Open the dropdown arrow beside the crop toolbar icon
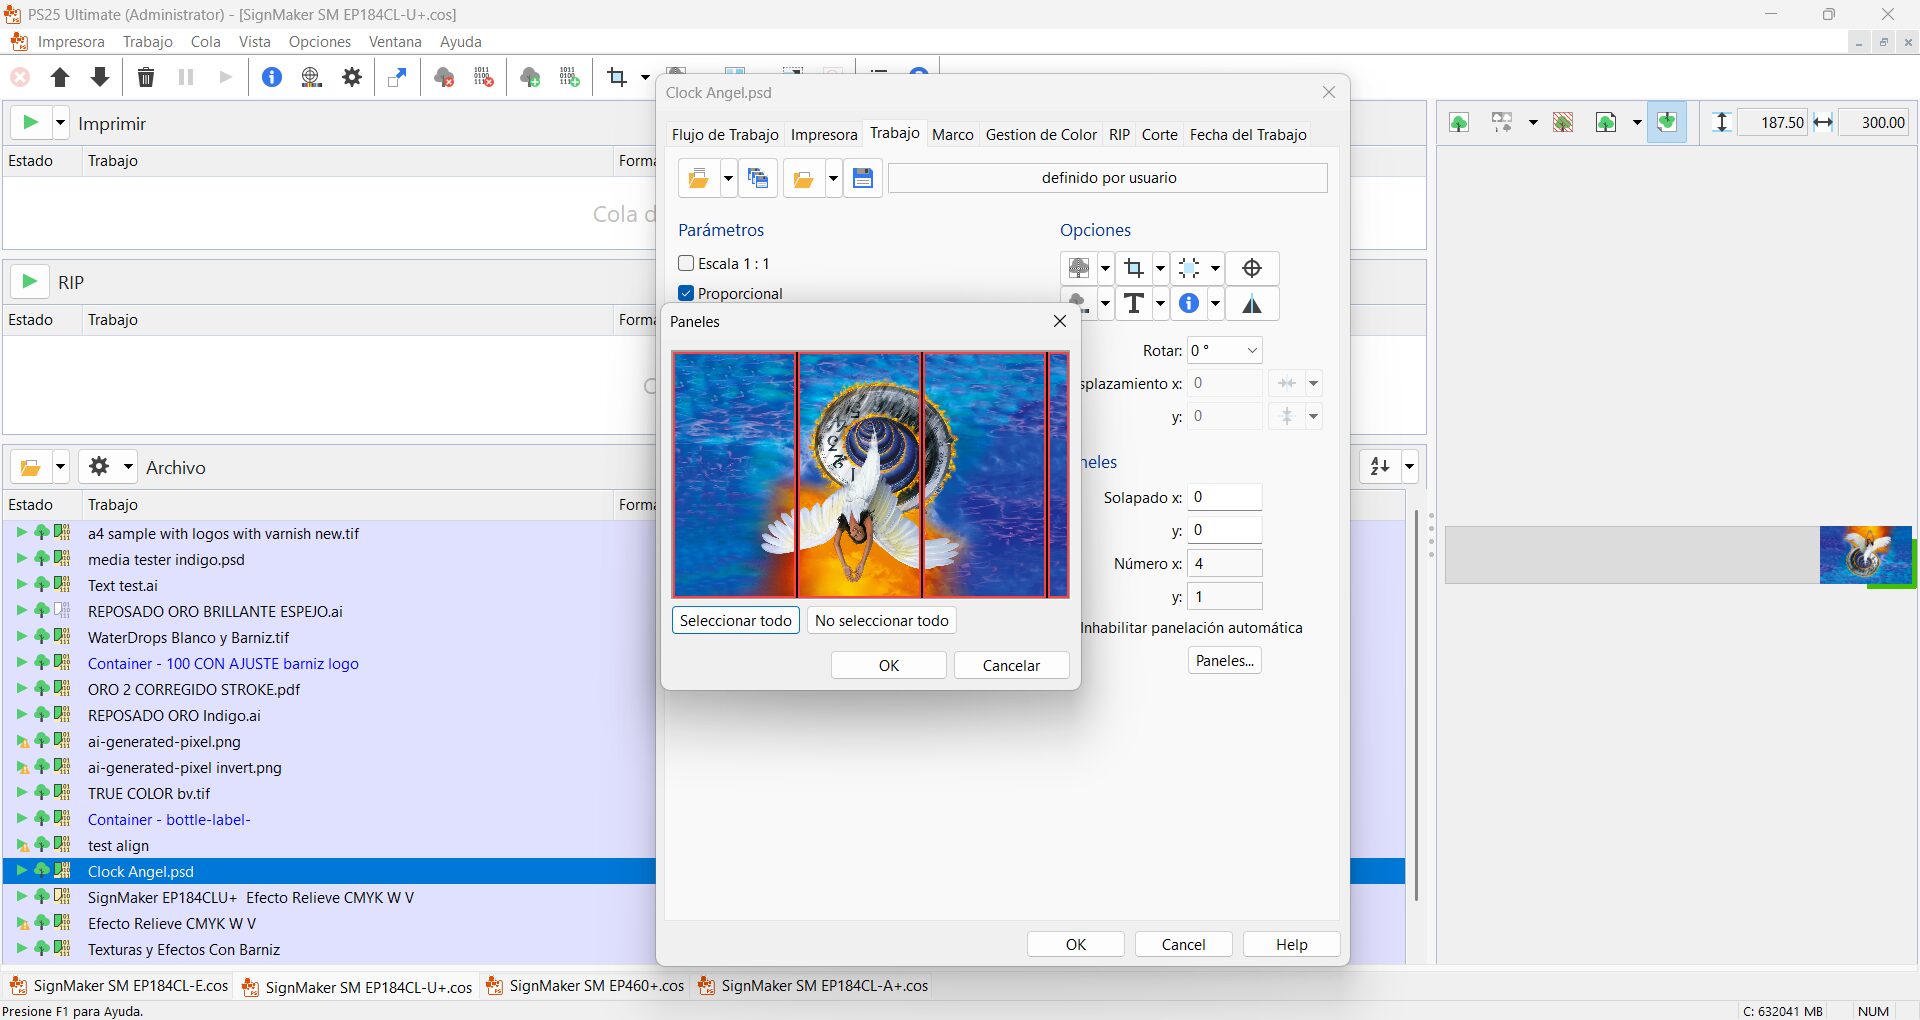 tap(645, 77)
